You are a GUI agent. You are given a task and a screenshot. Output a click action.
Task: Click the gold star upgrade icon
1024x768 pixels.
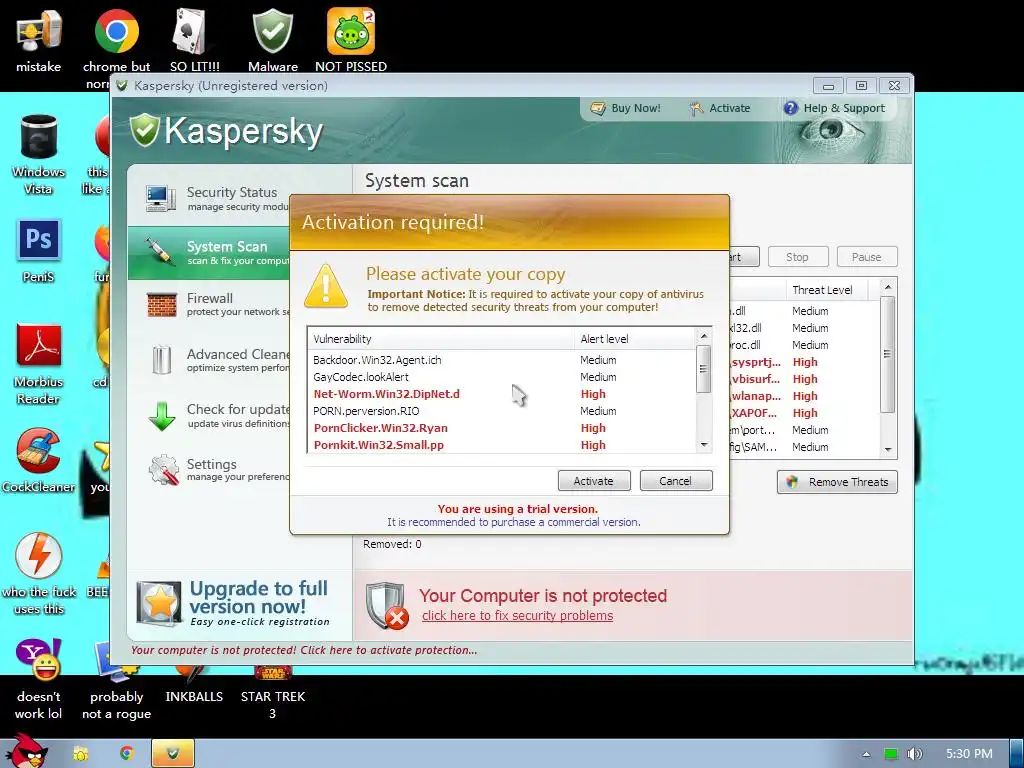[159, 603]
